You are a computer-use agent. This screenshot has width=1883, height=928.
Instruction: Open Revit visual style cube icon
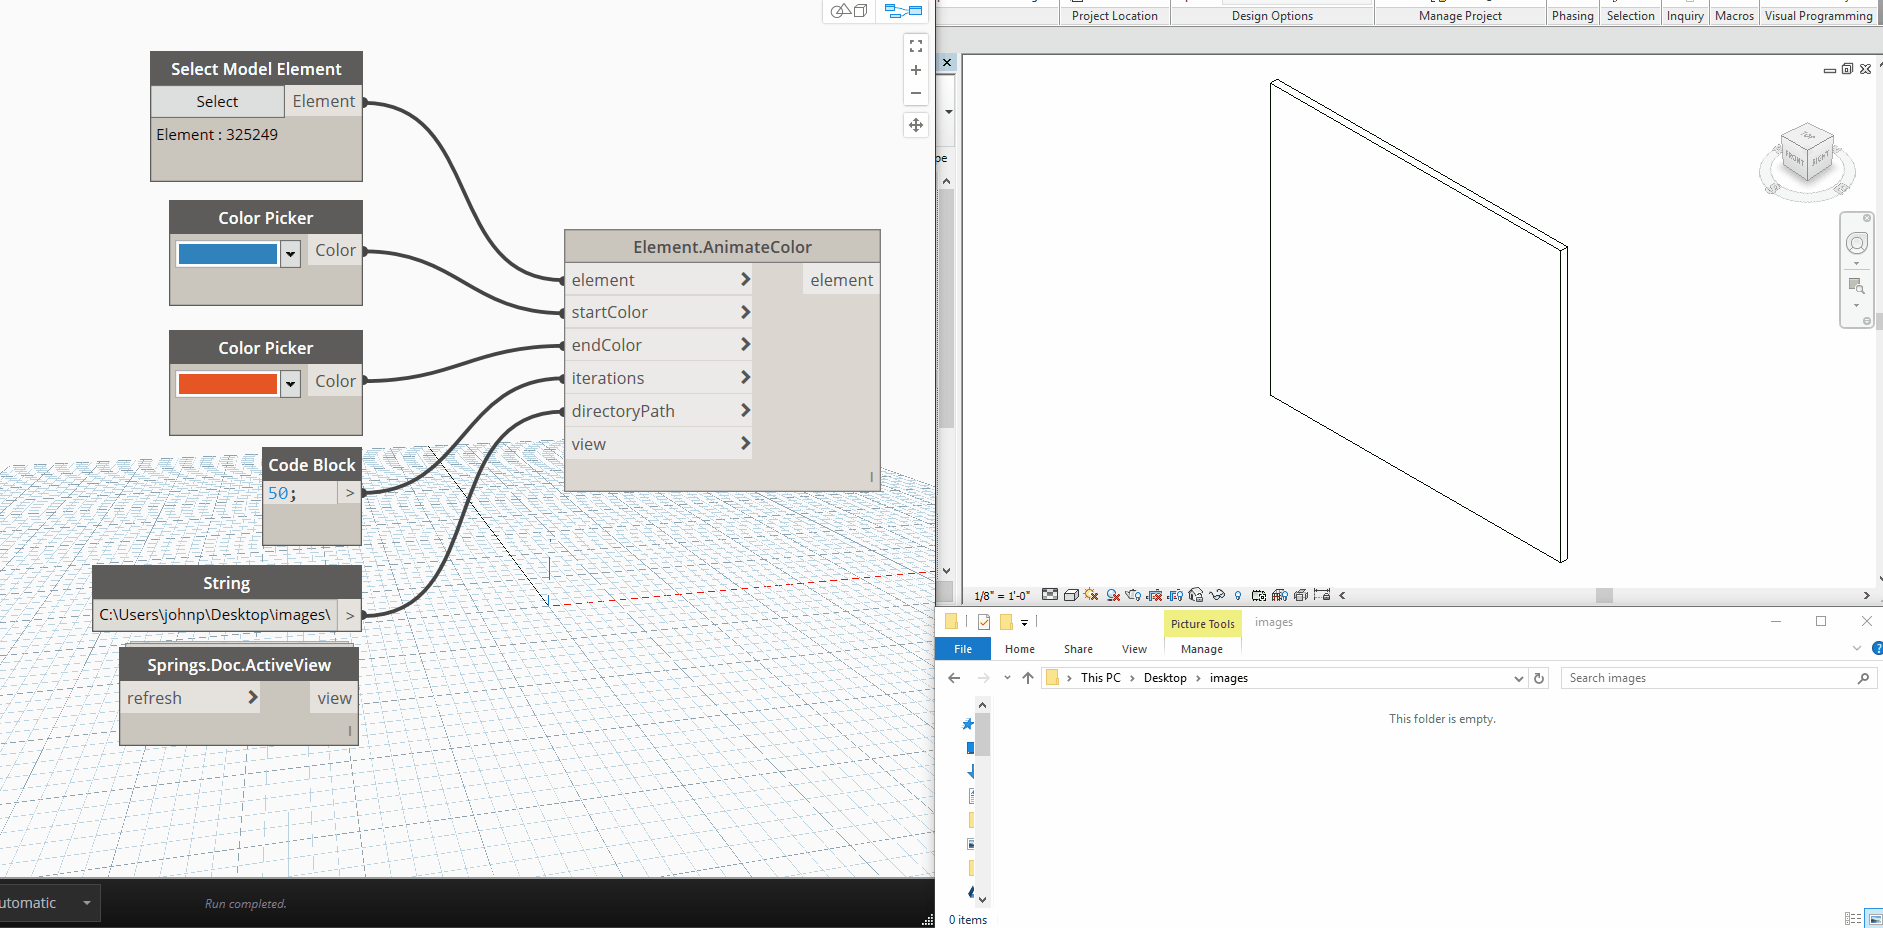[x=1071, y=595]
